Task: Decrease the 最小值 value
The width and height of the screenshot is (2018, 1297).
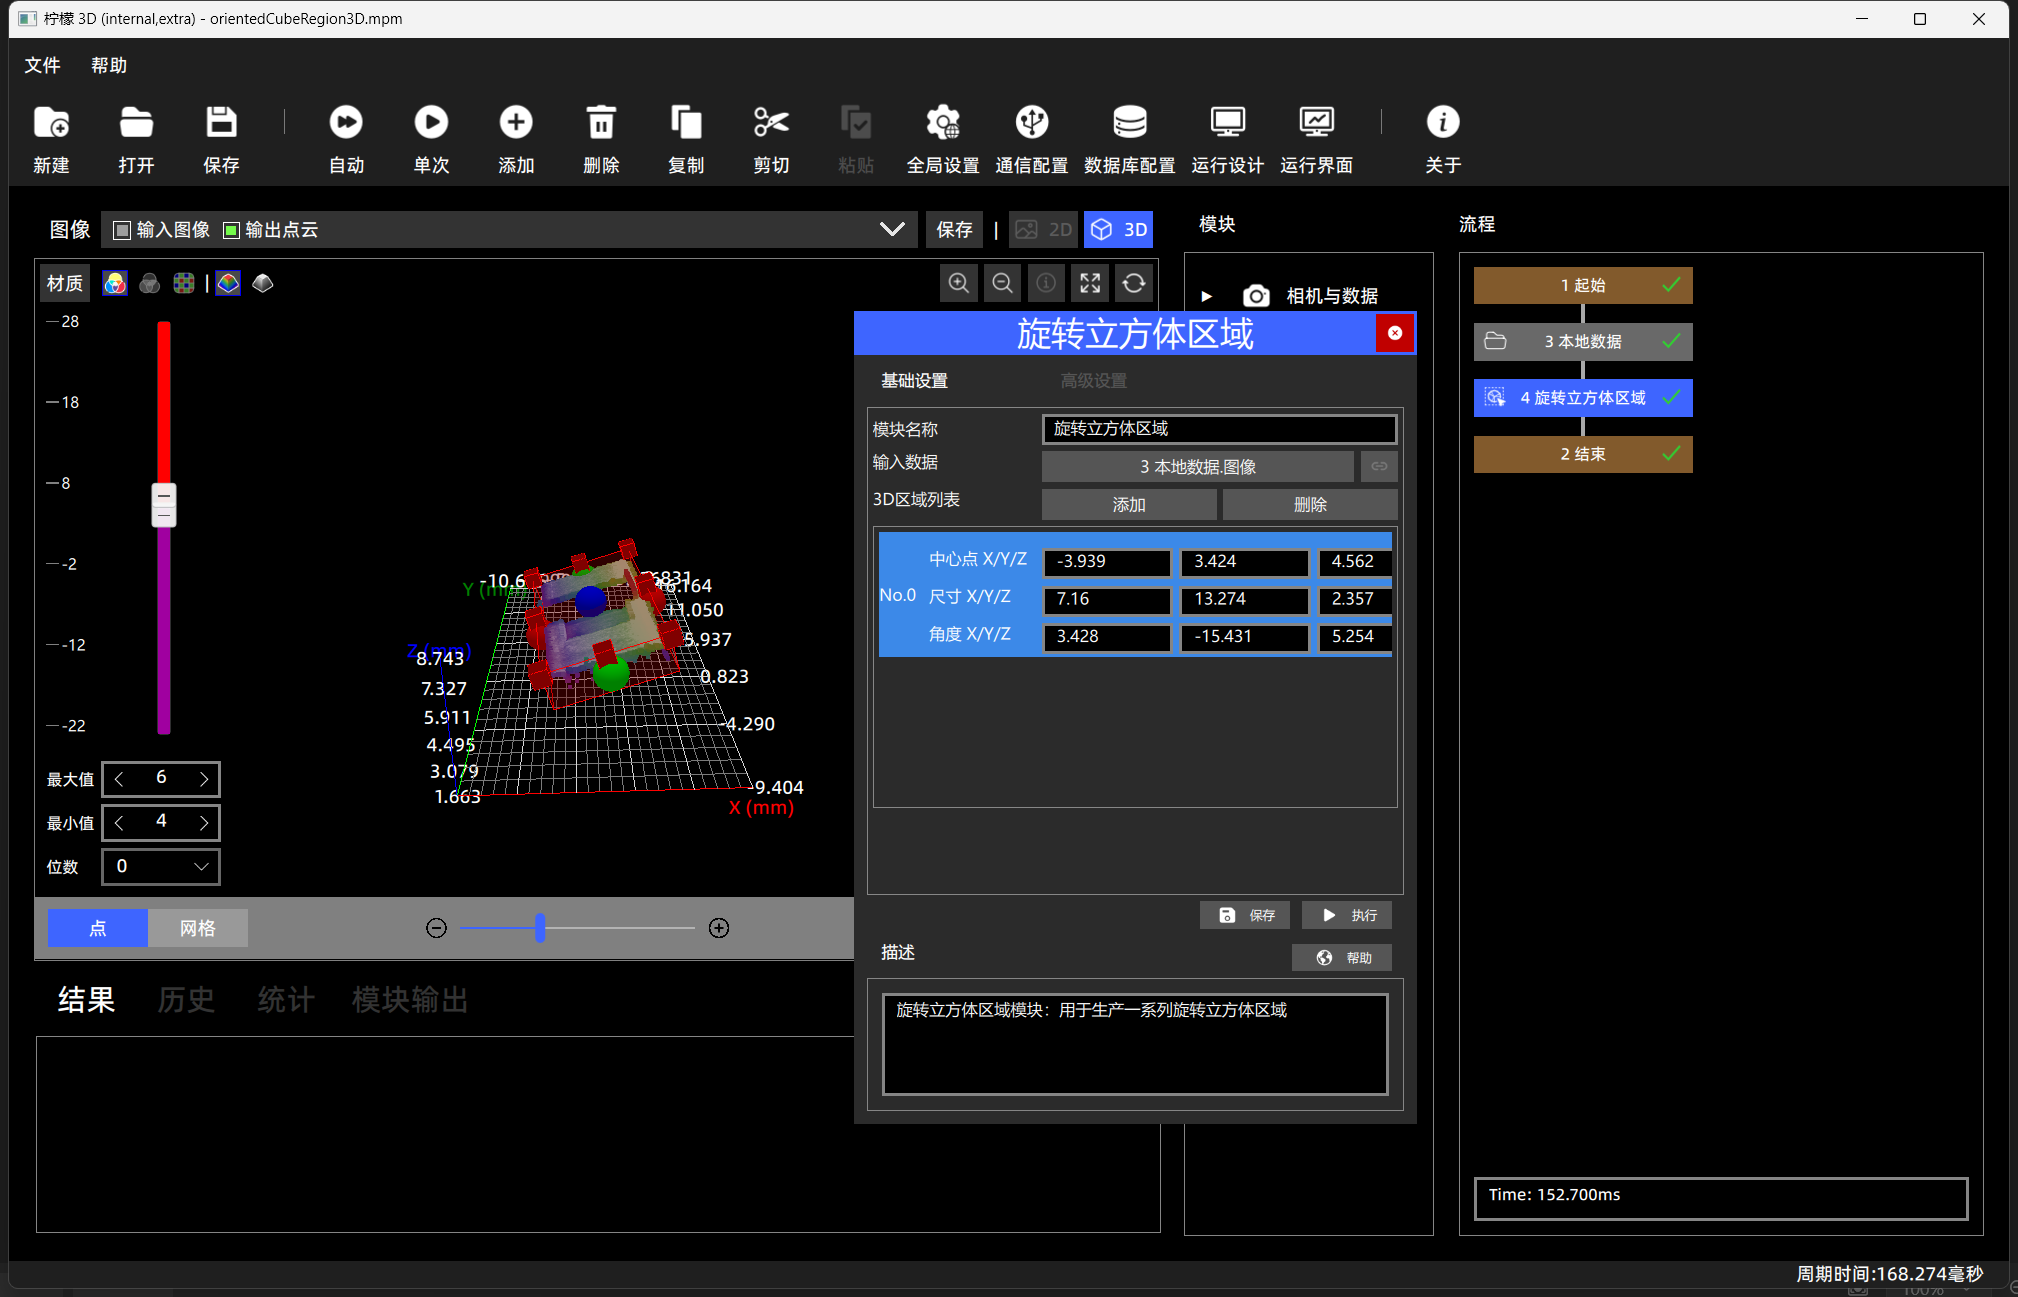Action: click(x=119, y=822)
